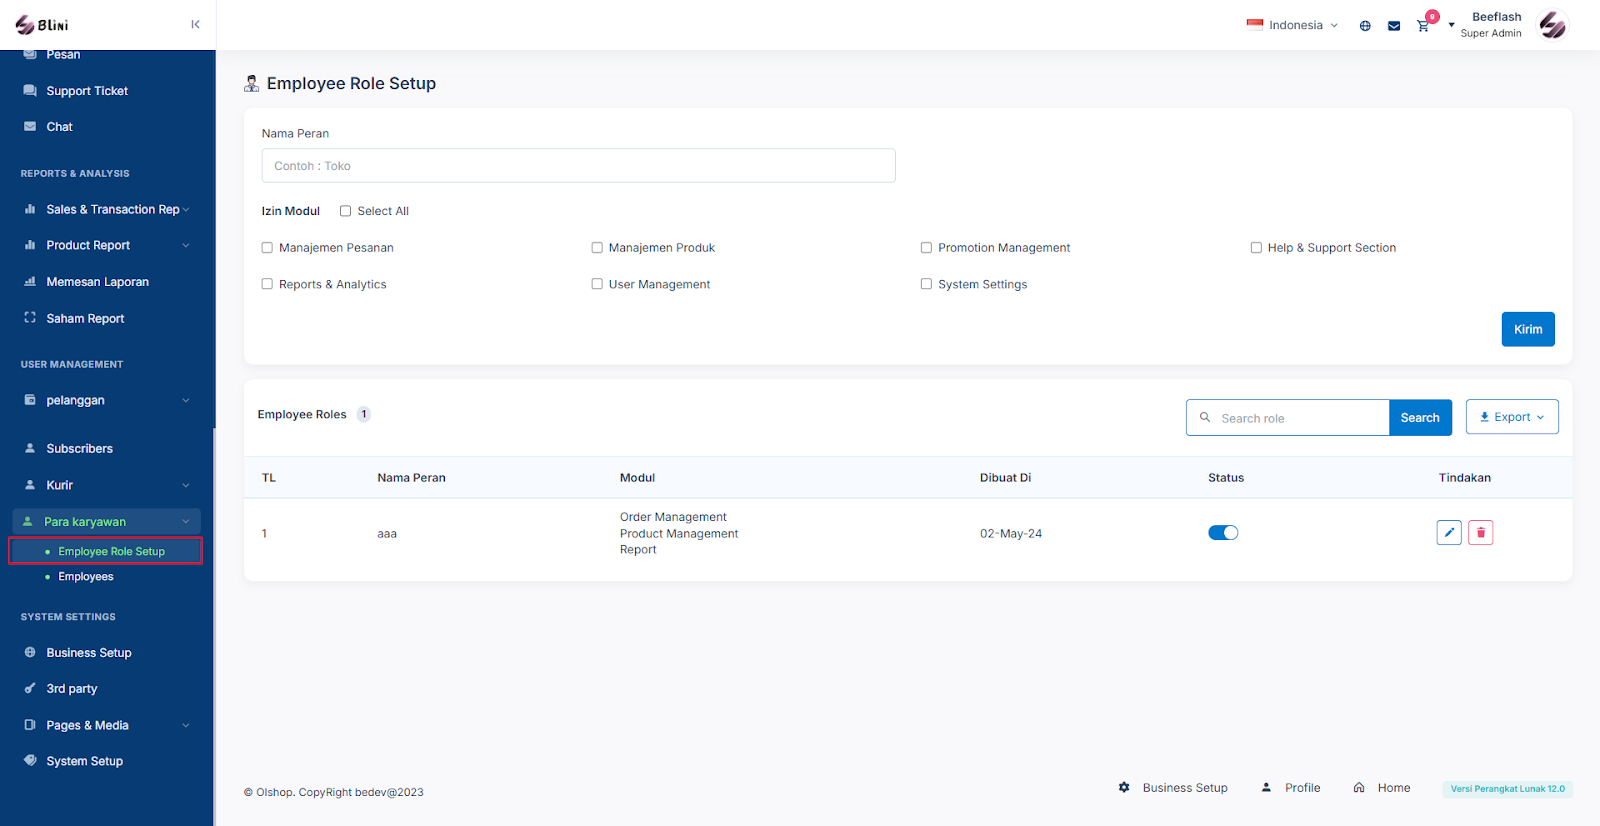Click the 3rd party key icon

click(x=30, y=688)
